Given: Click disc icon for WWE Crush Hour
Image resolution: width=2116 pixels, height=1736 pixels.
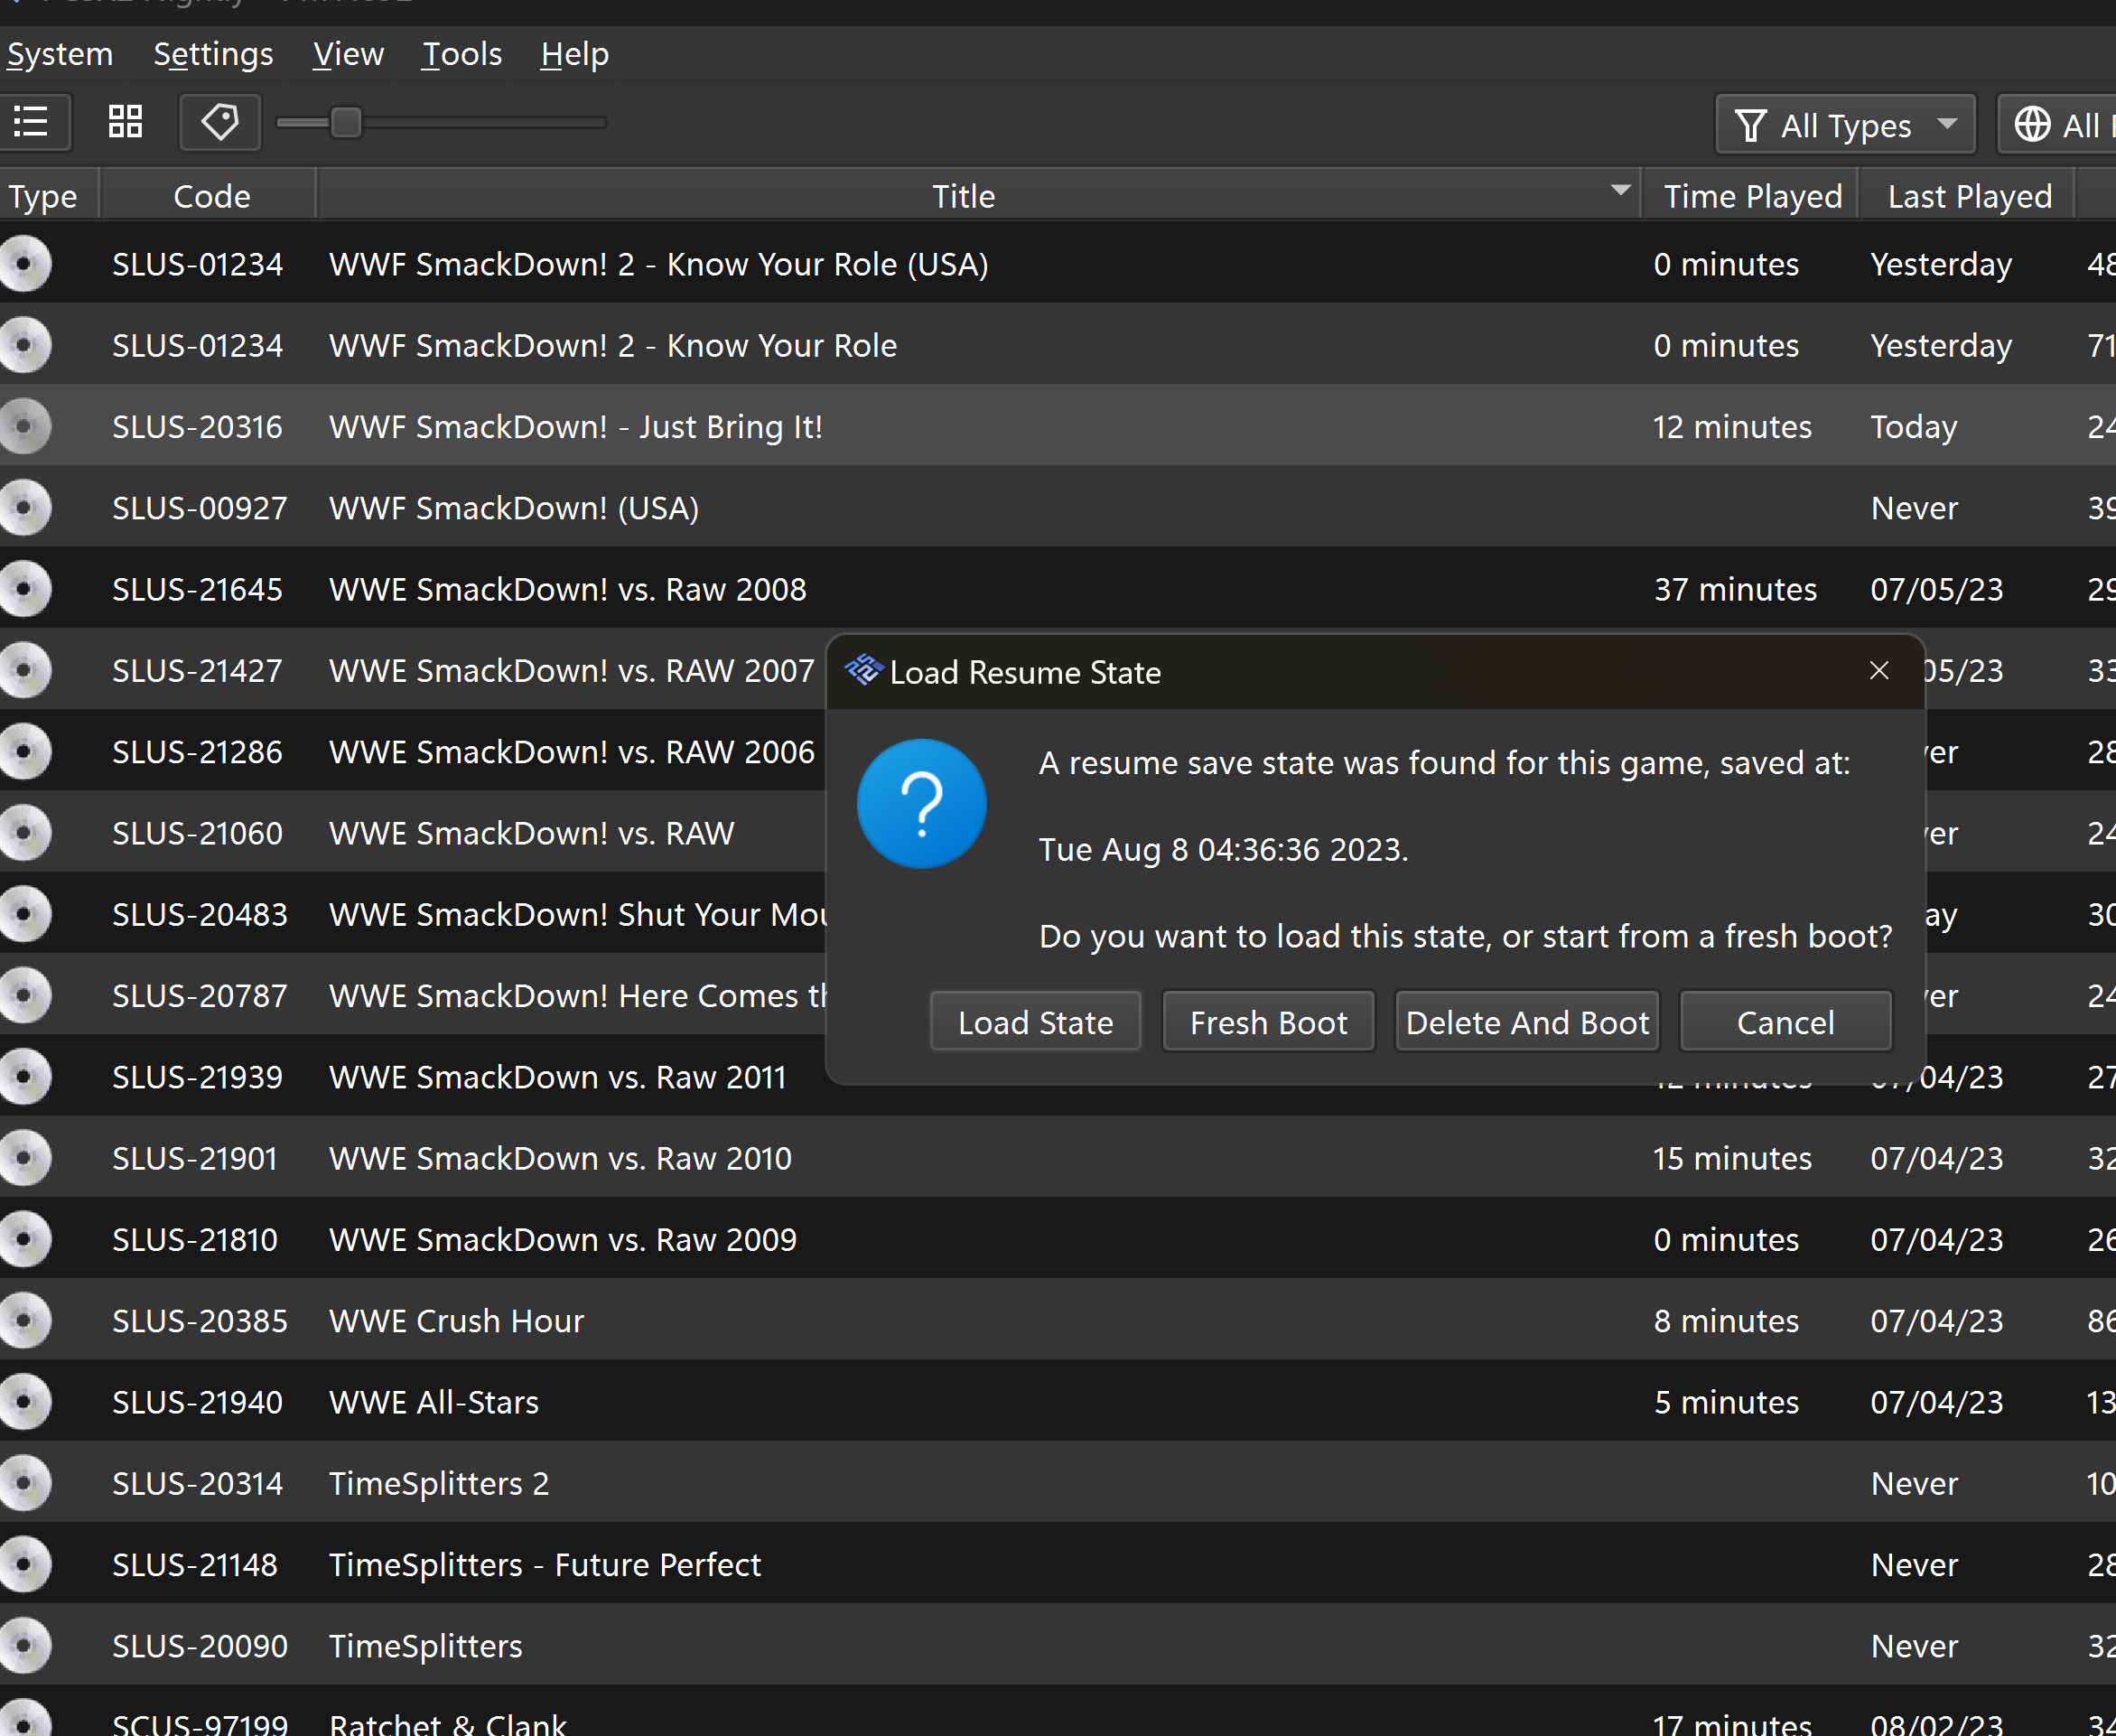Looking at the screenshot, I should [24, 1320].
